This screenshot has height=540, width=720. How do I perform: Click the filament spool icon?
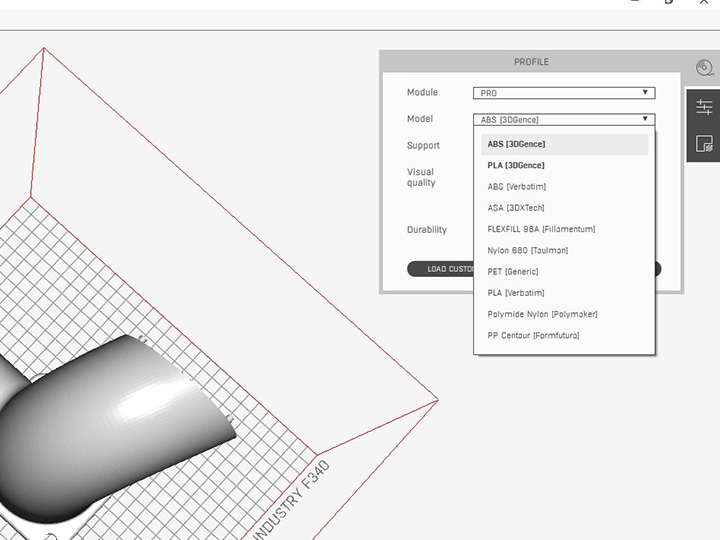tap(704, 69)
